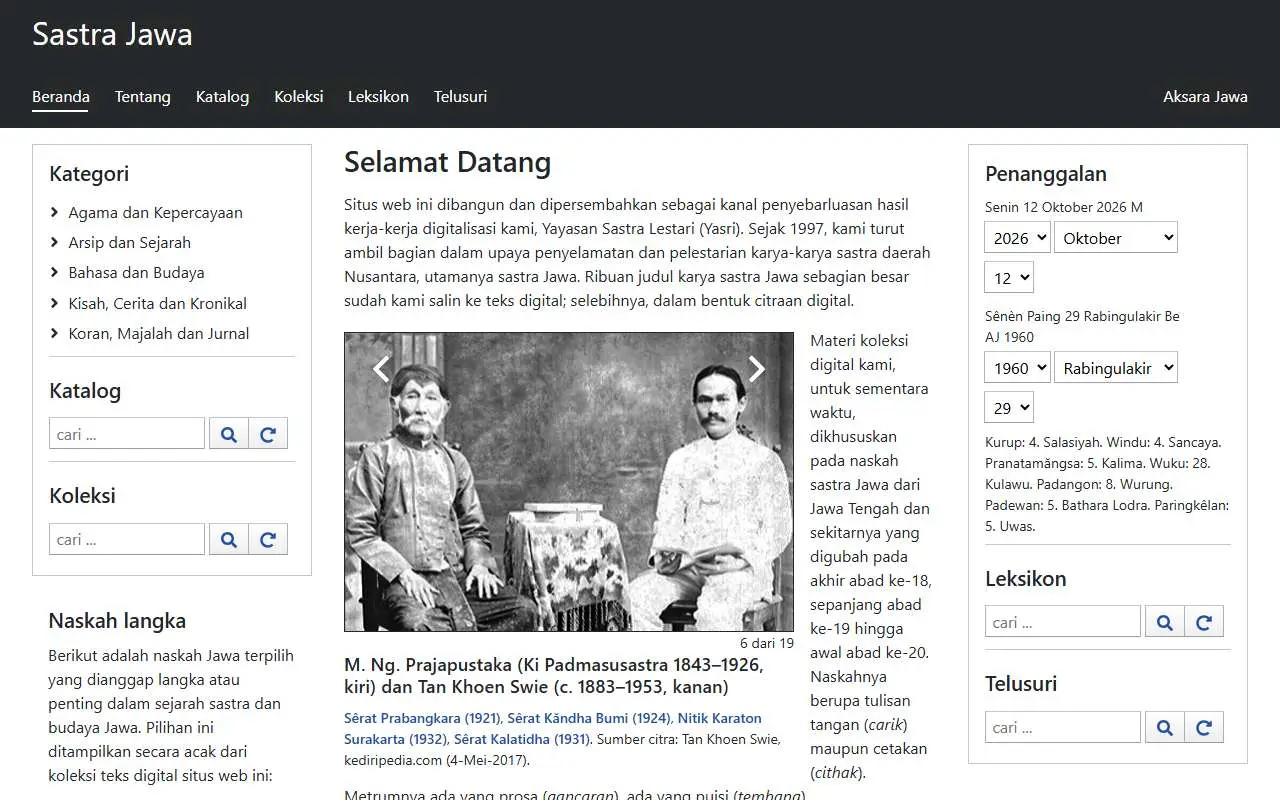Open the Oktober month dropdown
Viewport: 1280px width, 800px height.
[1116, 238]
